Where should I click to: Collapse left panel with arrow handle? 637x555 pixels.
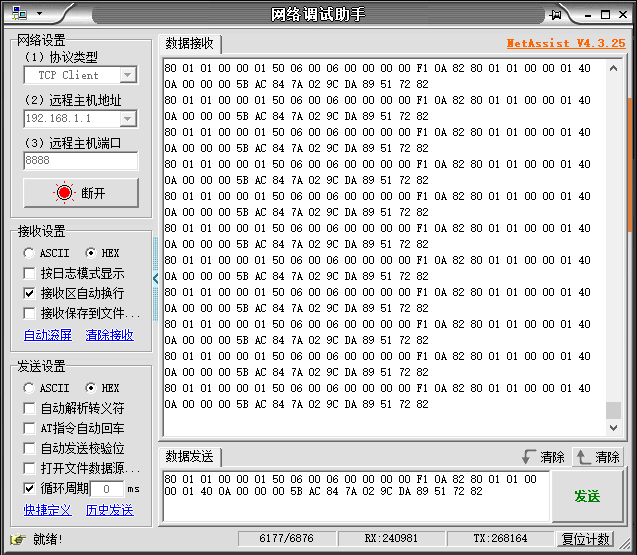tap(156, 279)
